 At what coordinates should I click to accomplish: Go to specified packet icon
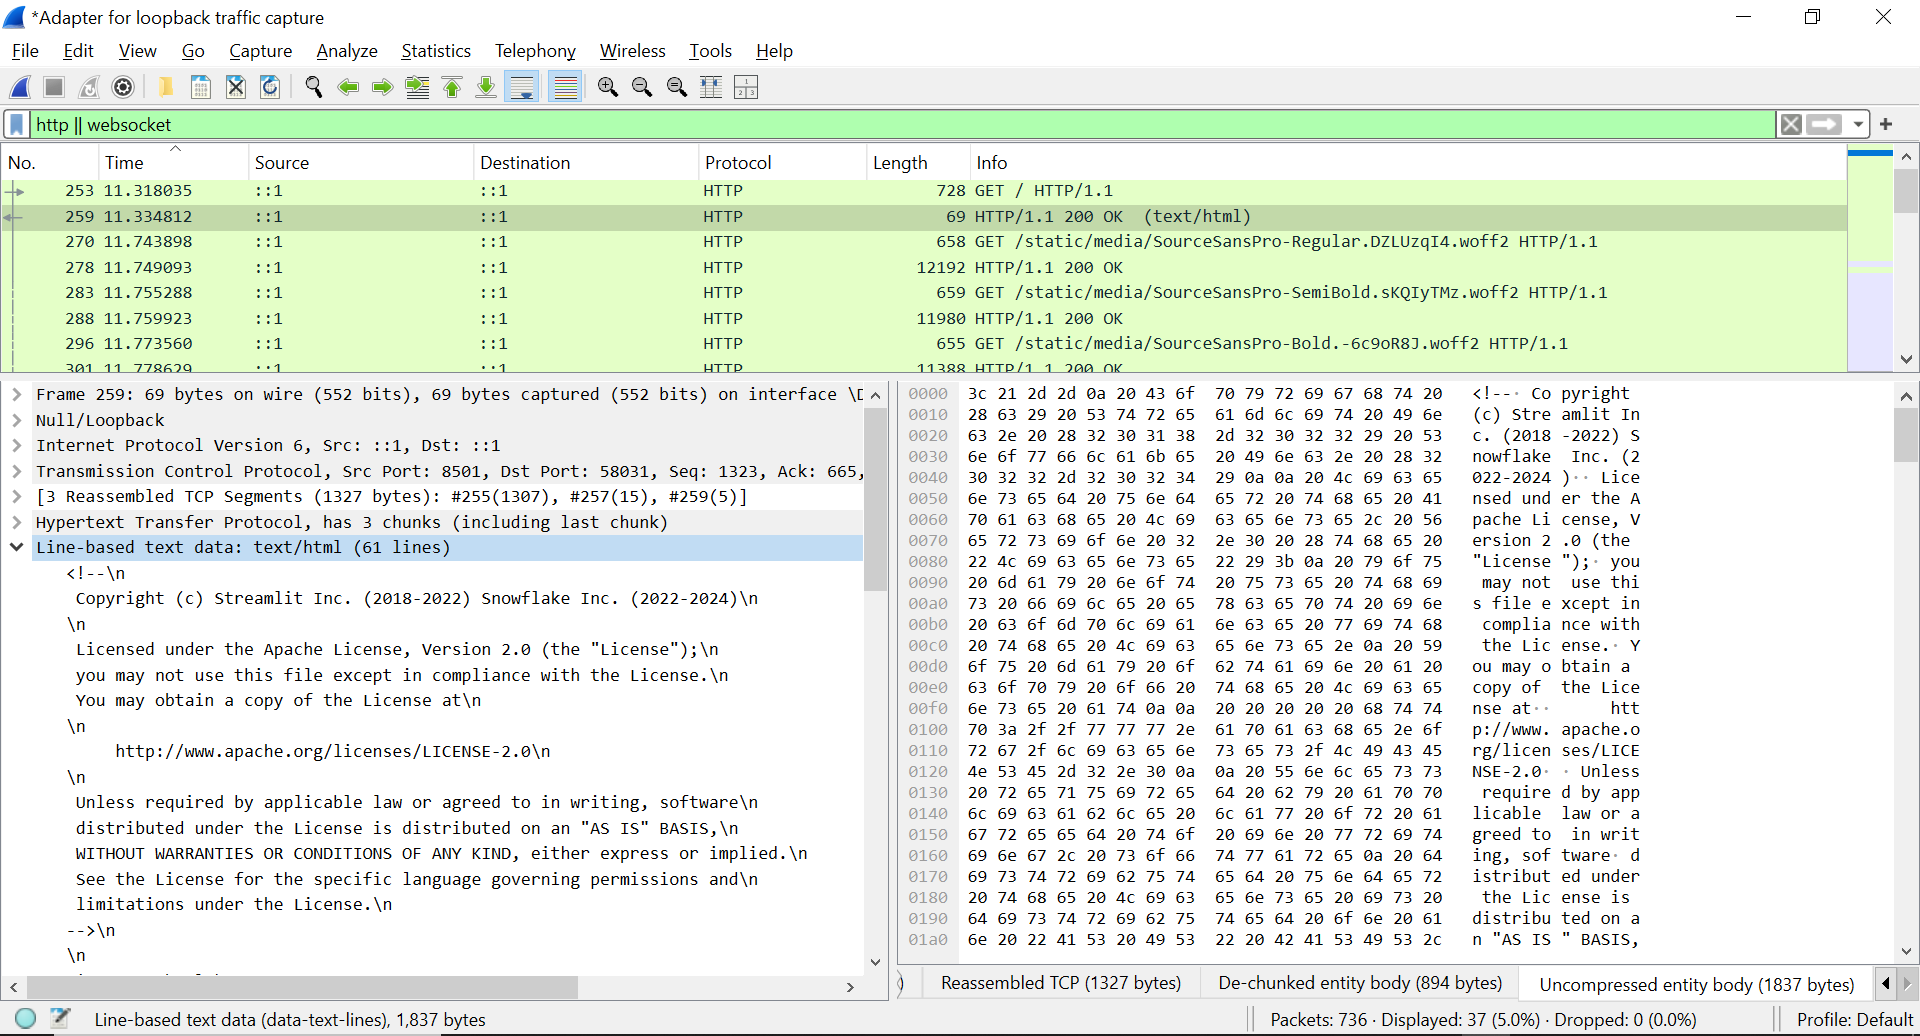point(417,87)
